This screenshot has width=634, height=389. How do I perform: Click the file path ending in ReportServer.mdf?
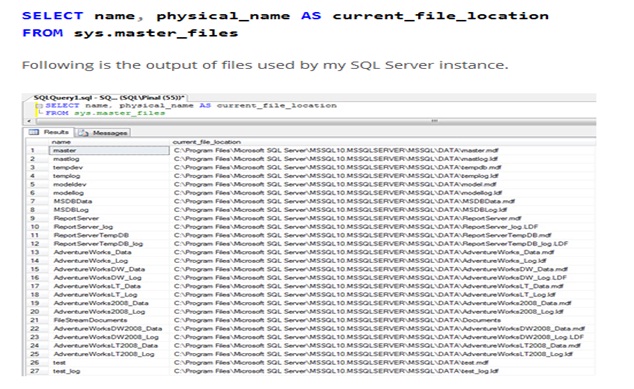[x=348, y=218]
